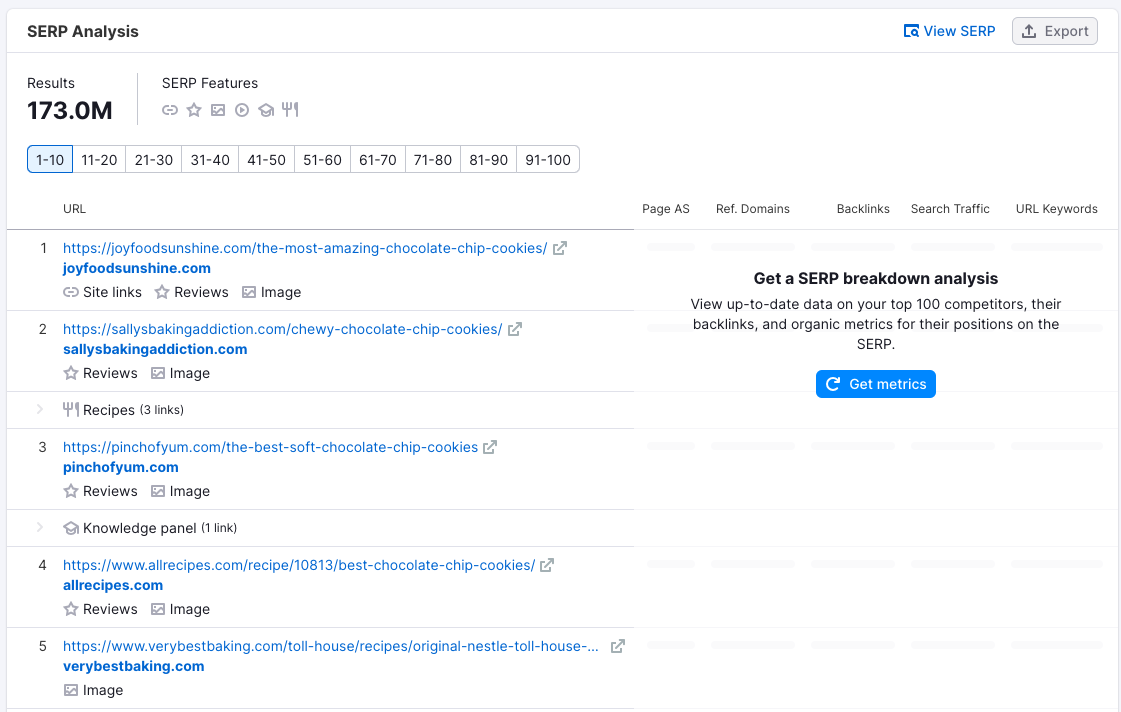Click the Ref. Domains column header

point(753,209)
